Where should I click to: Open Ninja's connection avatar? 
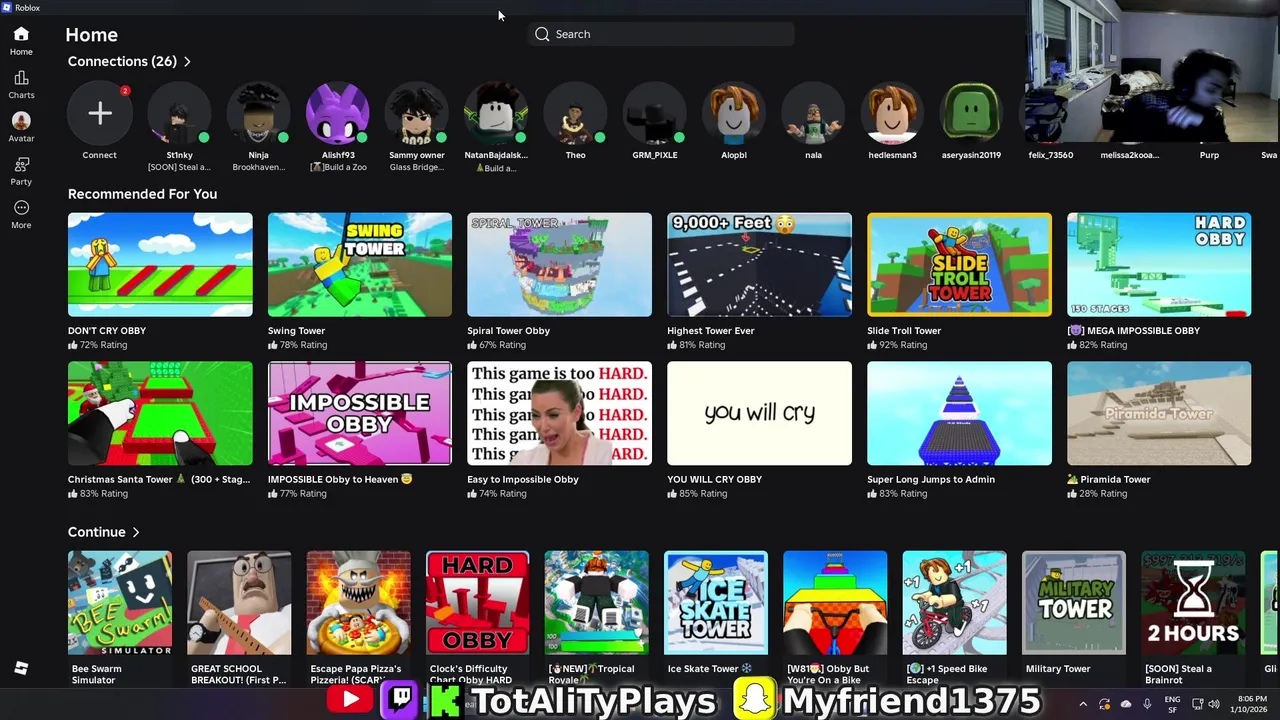pyautogui.click(x=258, y=113)
